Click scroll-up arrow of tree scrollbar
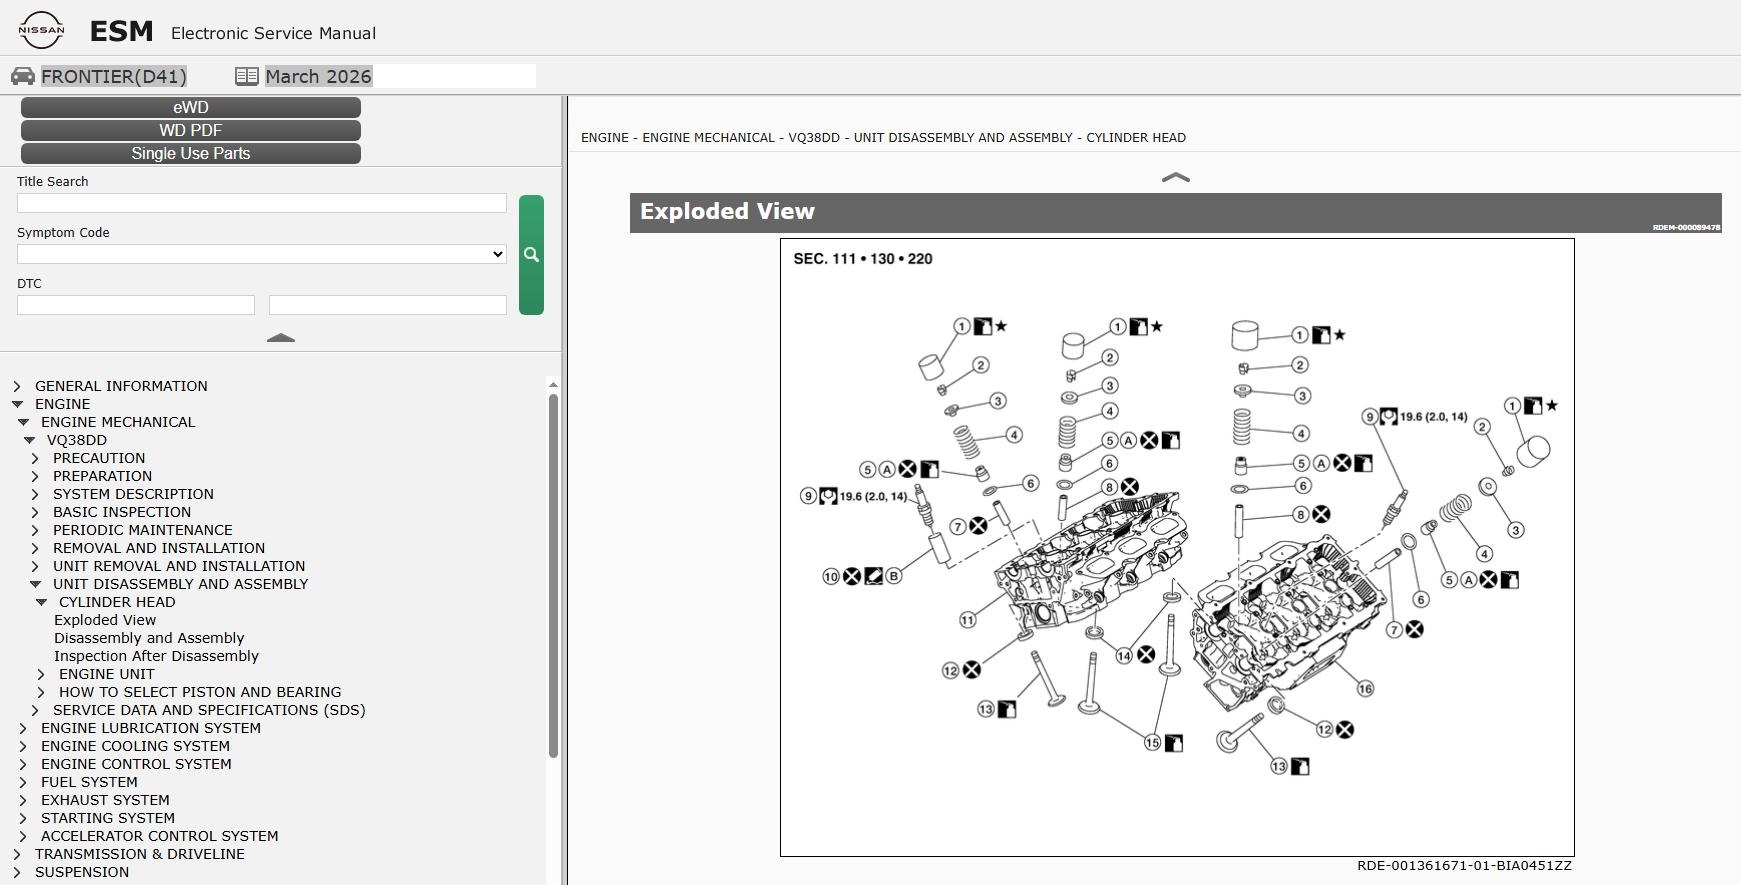1741x885 pixels. [553, 384]
